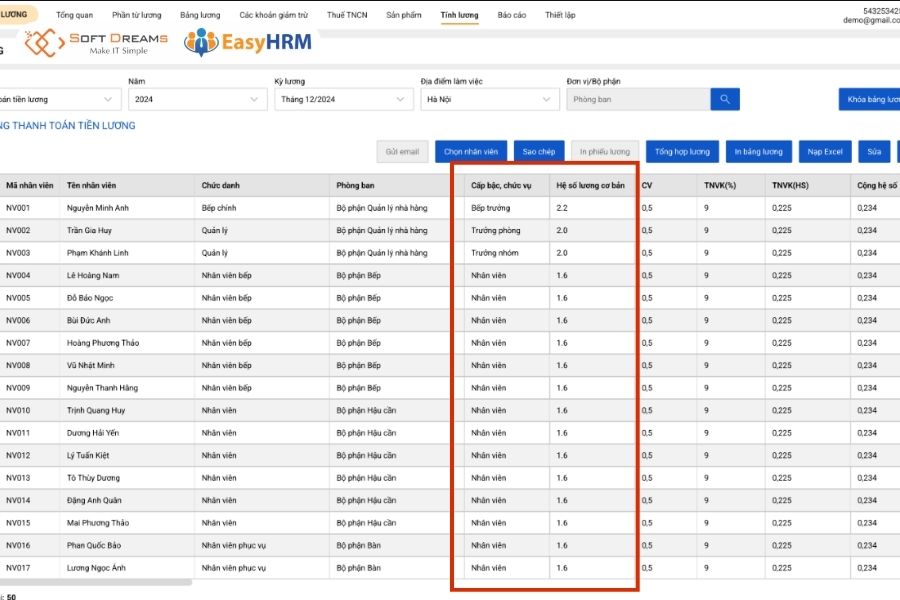The width and height of the screenshot is (900, 600).
Task: Click employee name Lương Ngọc Ánh
Action: pos(96,568)
